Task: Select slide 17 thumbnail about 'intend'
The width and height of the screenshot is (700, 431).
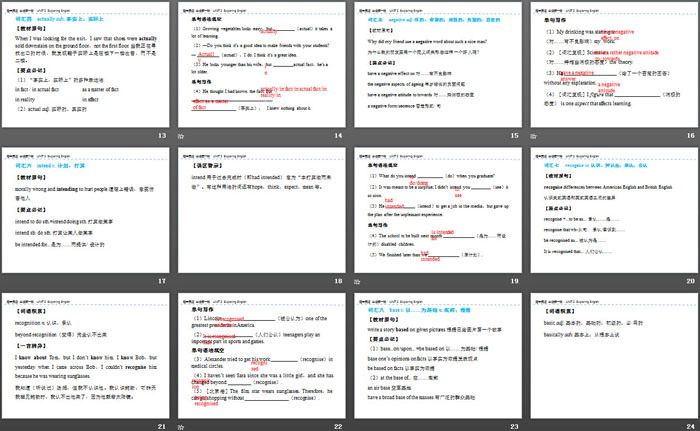Action: pyautogui.click(x=86, y=210)
